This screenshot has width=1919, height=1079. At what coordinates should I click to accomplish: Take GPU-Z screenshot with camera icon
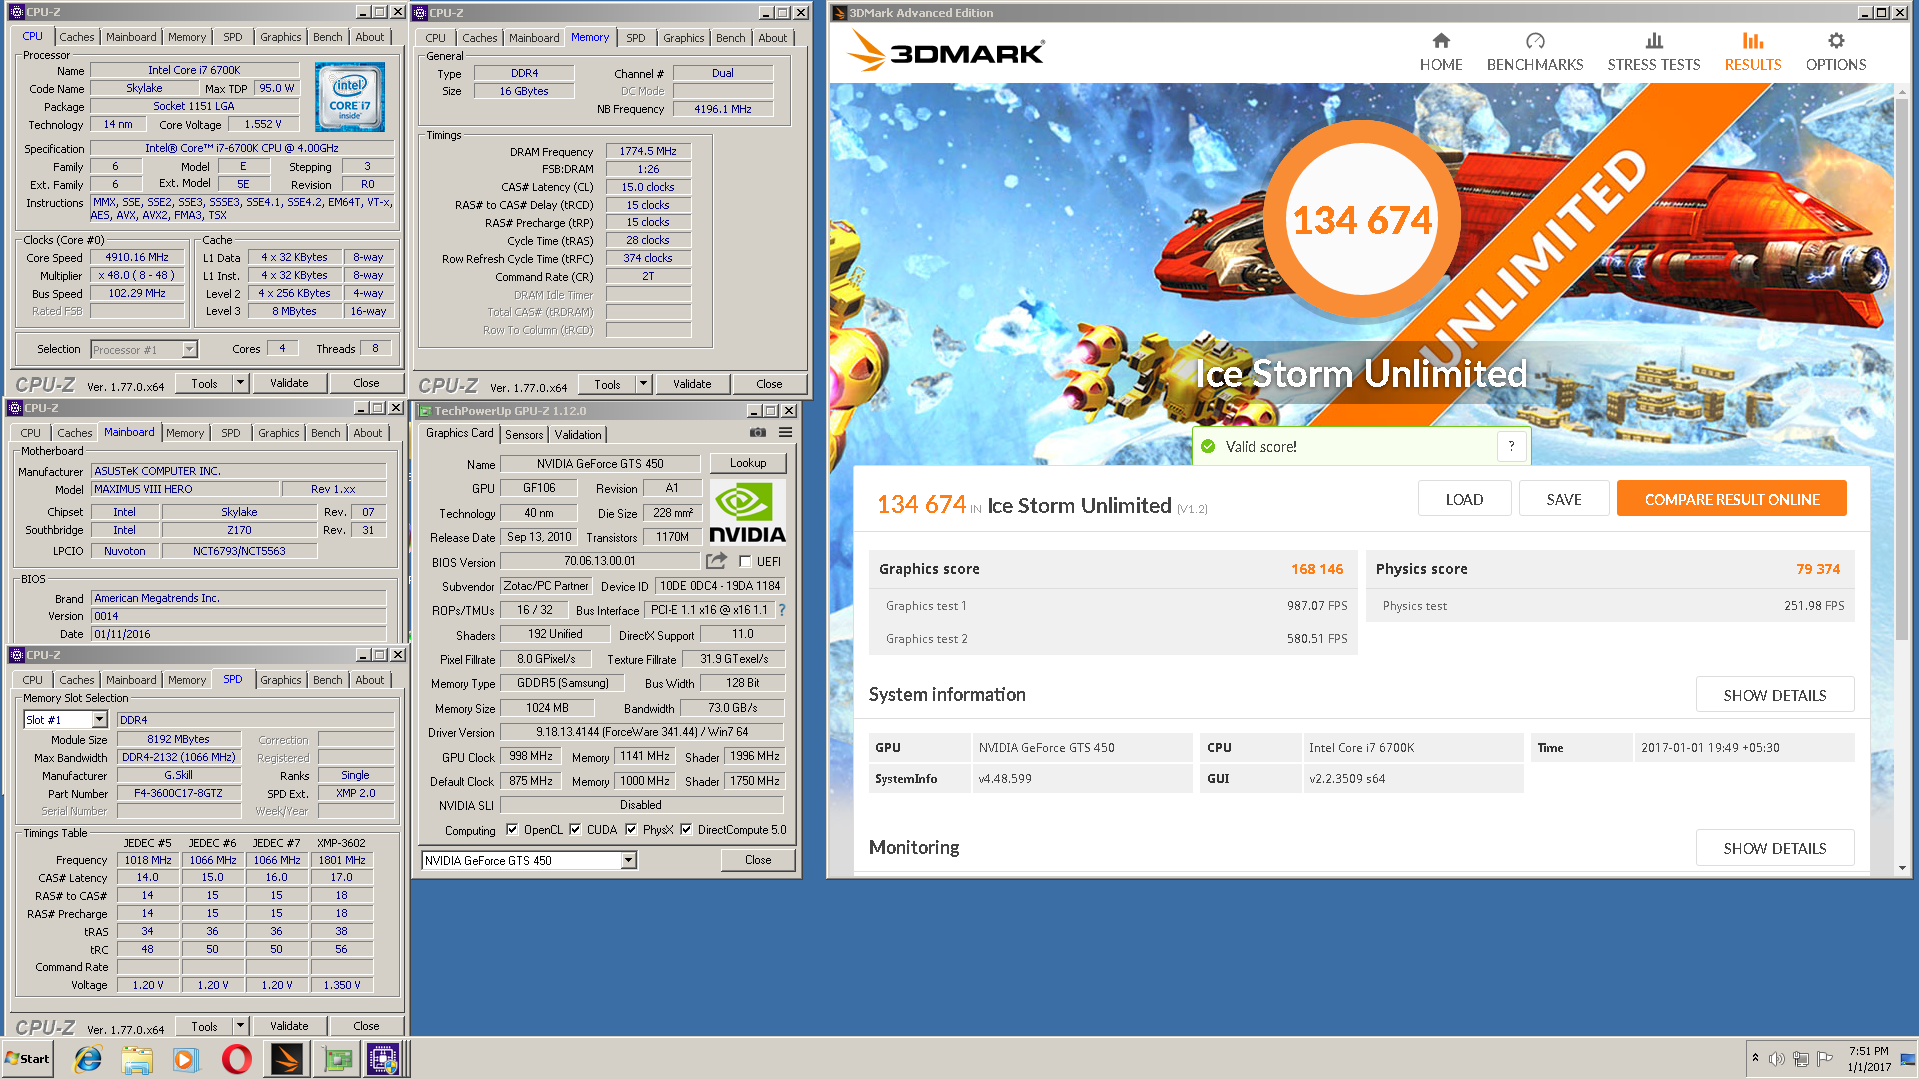coord(758,433)
